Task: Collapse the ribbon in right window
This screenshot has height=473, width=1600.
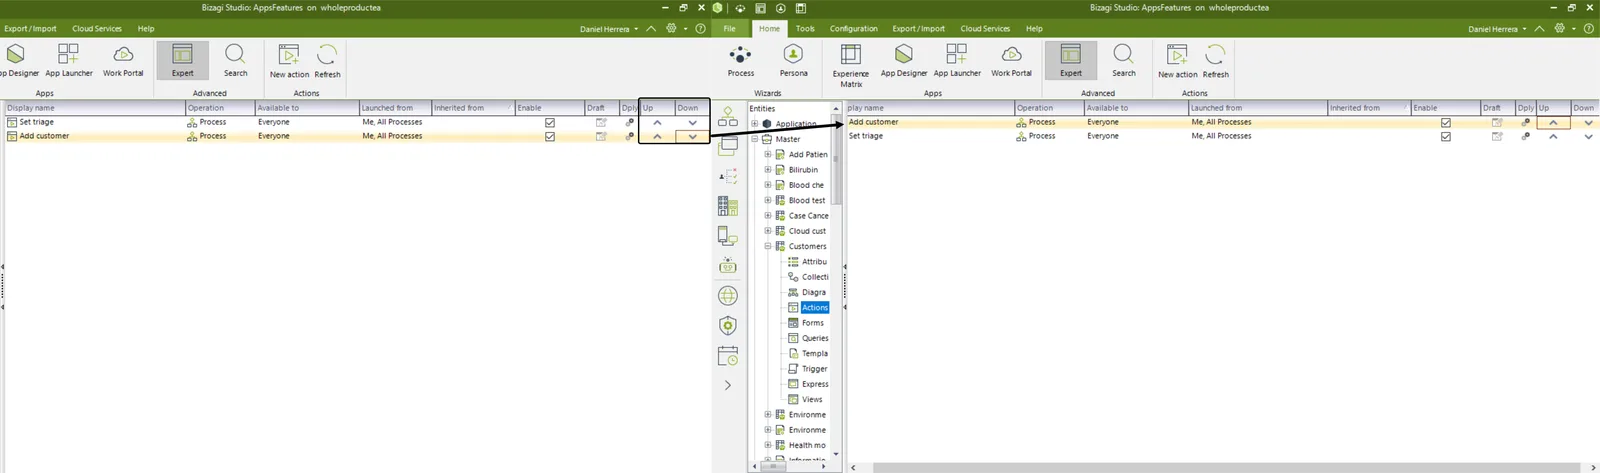Action: click(1540, 29)
